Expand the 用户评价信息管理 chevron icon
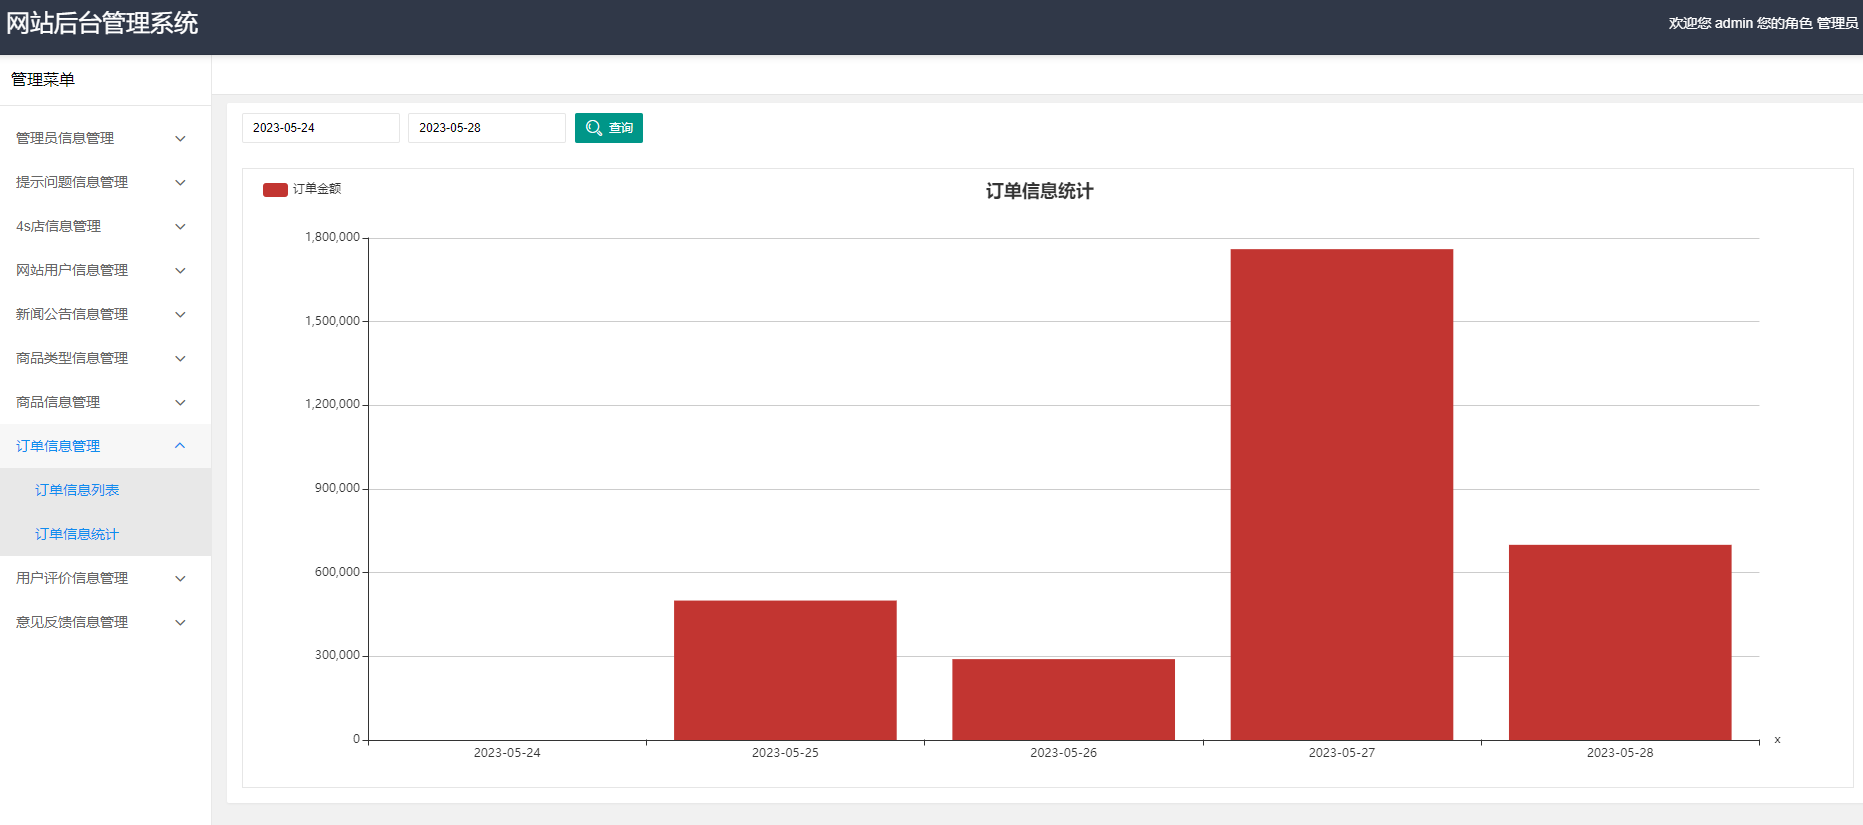Viewport: 1863px width, 825px height. [x=180, y=579]
